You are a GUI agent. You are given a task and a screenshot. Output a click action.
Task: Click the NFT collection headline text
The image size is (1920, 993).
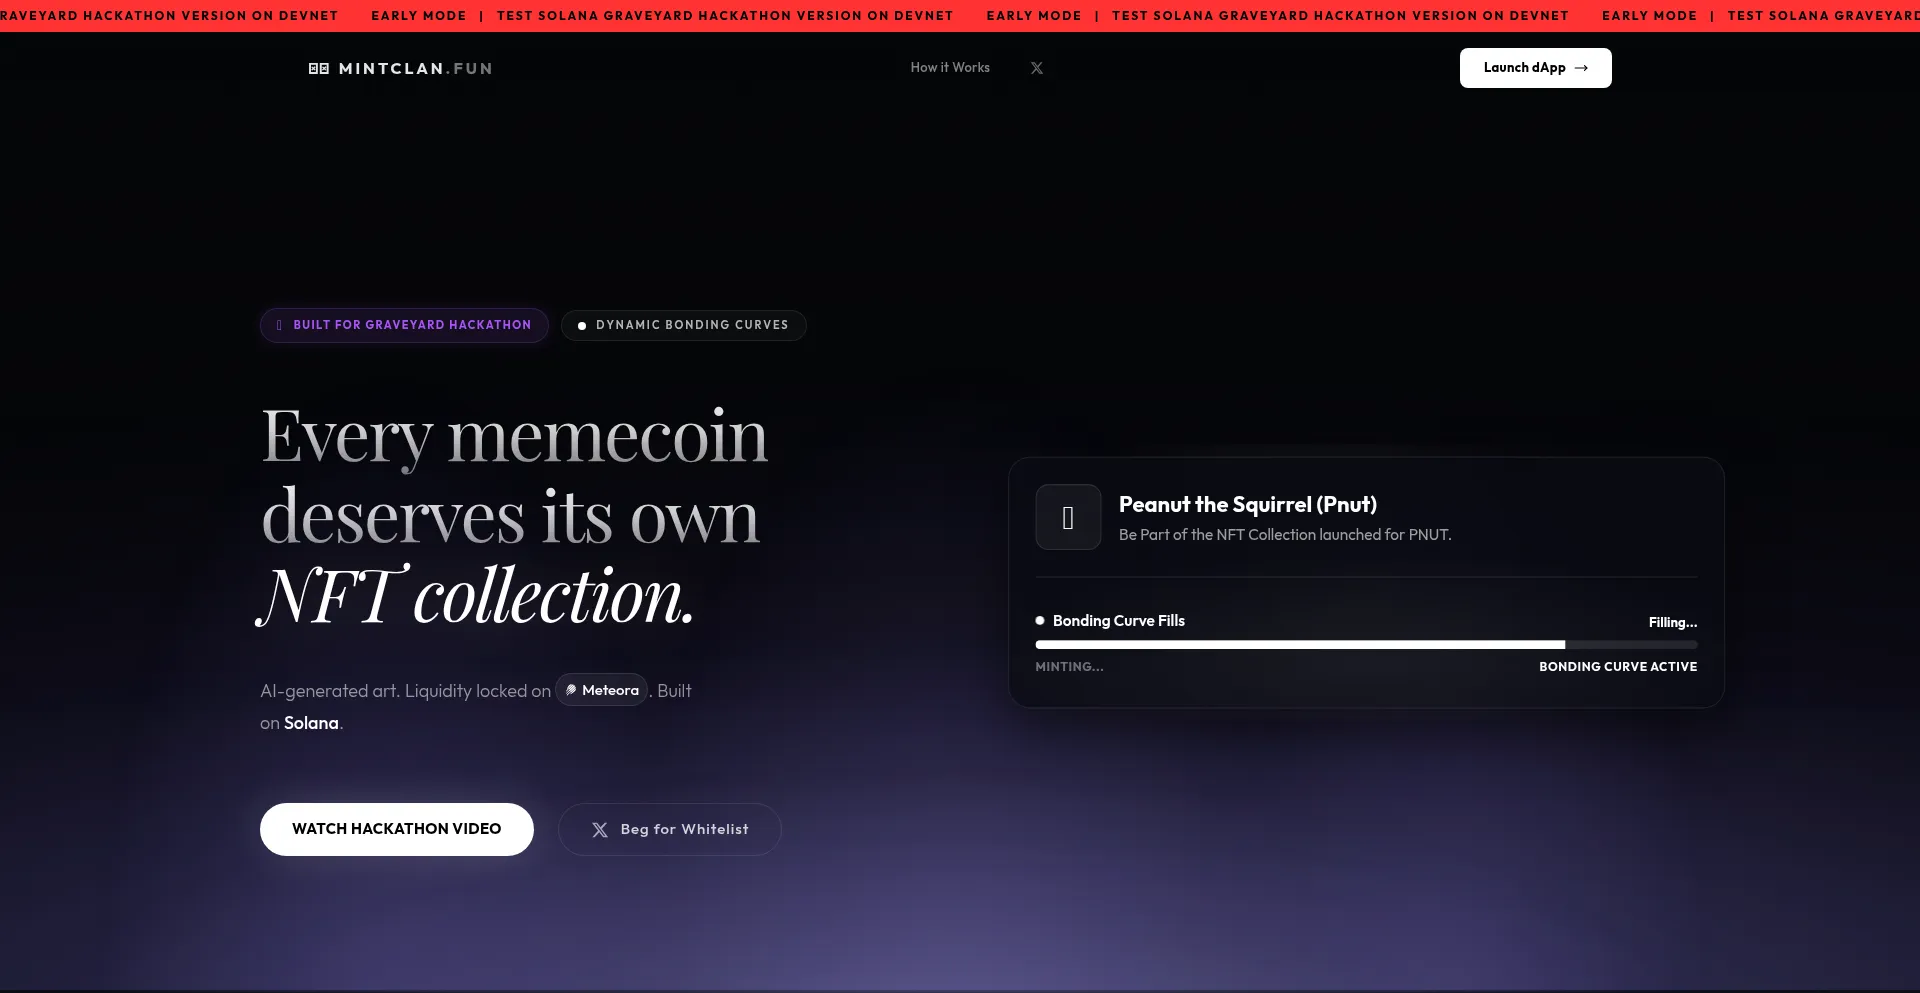pyautogui.click(x=476, y=596)
